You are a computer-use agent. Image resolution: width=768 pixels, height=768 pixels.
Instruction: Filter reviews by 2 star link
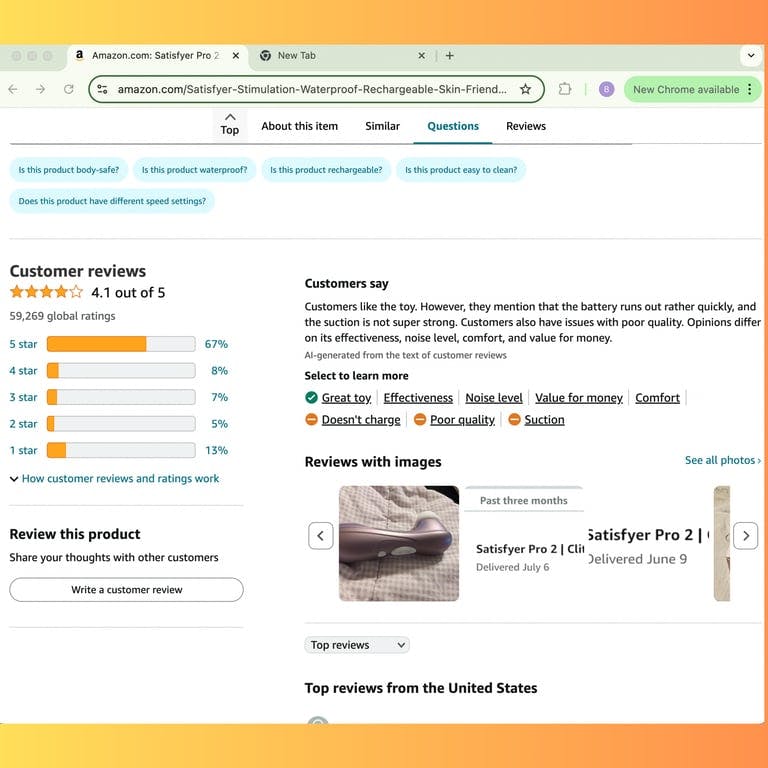(23, 424)
